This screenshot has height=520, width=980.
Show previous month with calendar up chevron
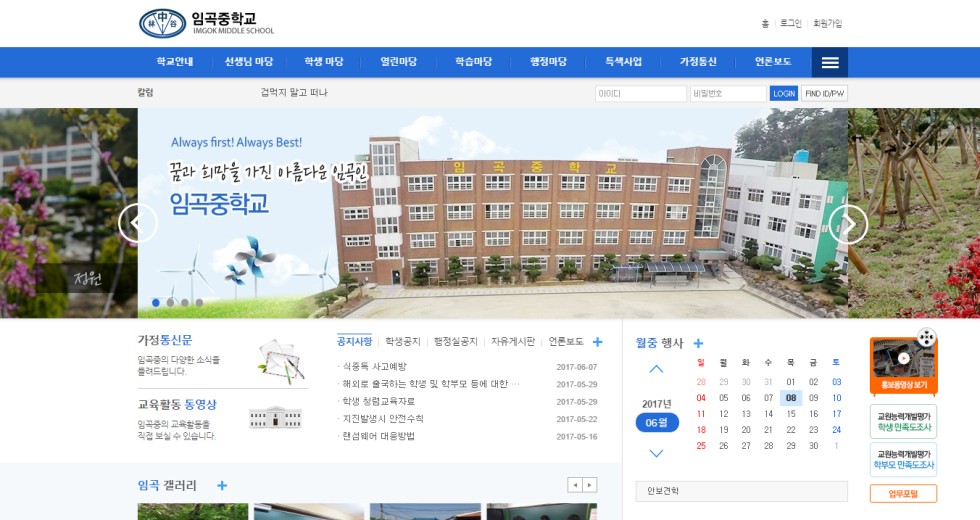pyautogui.click(x=656, y=369)
